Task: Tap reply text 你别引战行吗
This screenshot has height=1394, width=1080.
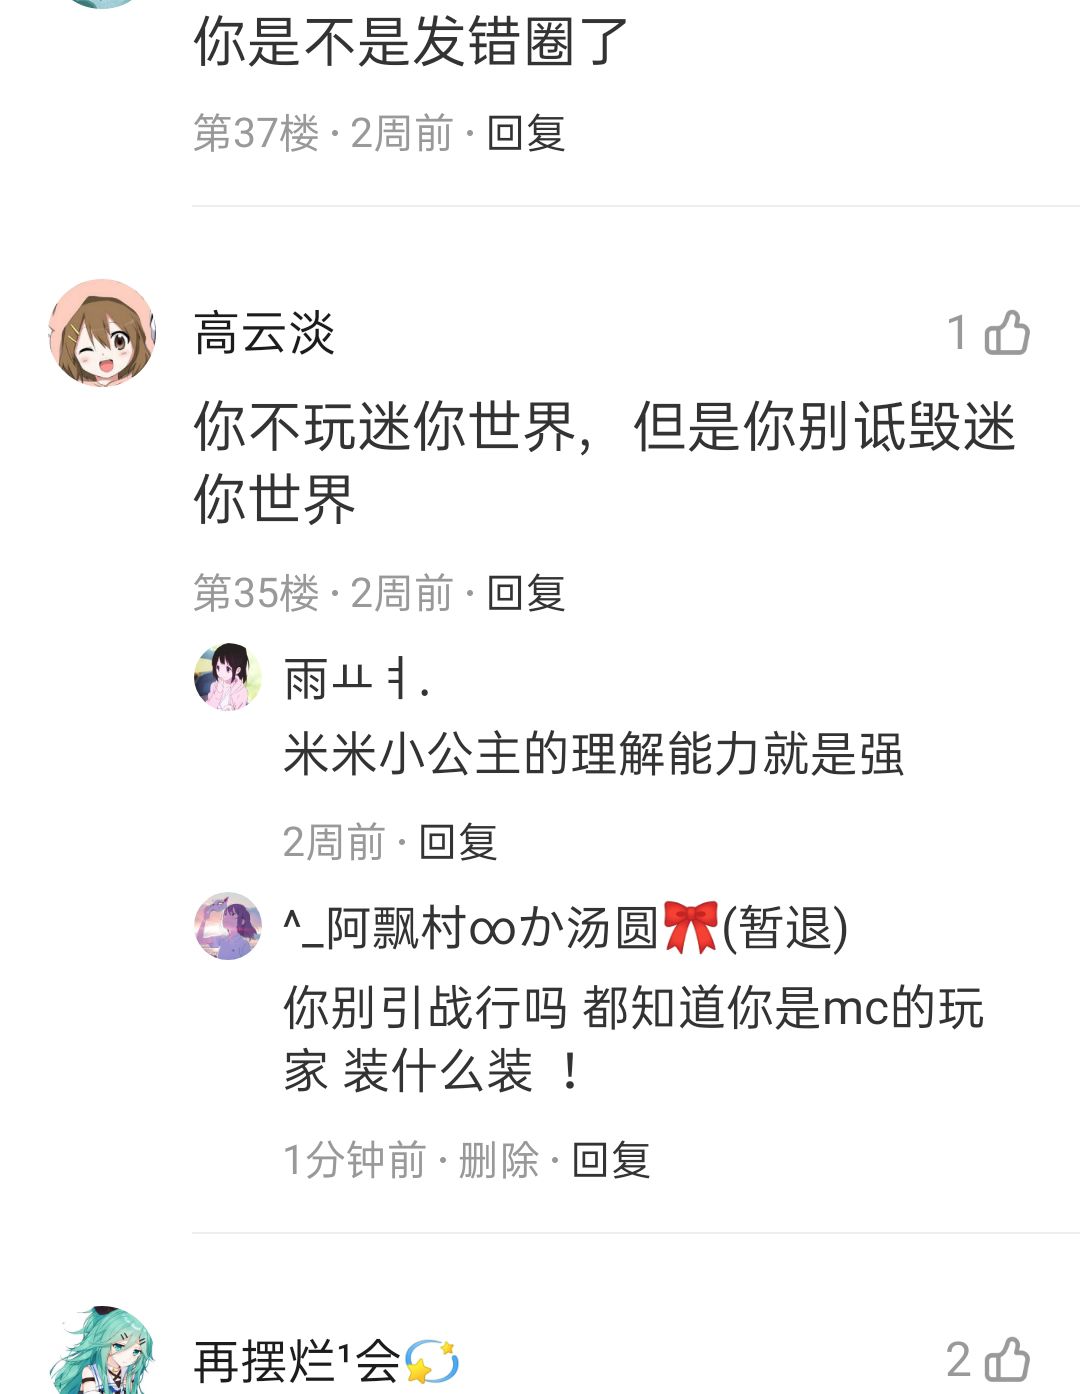Action: (x=426, y=1008)
